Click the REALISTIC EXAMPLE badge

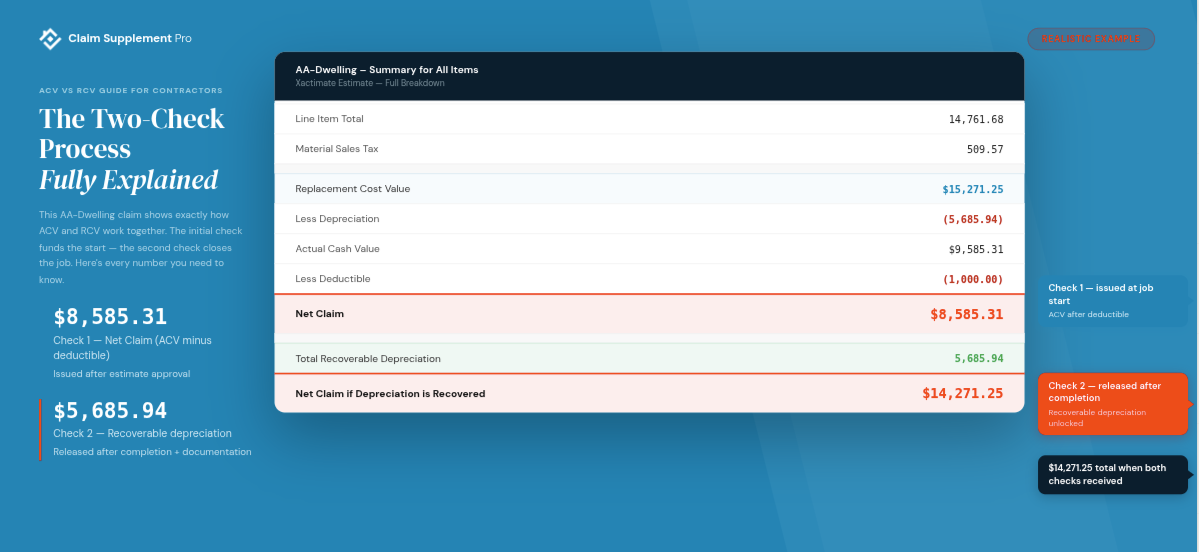coord(1090,39)
